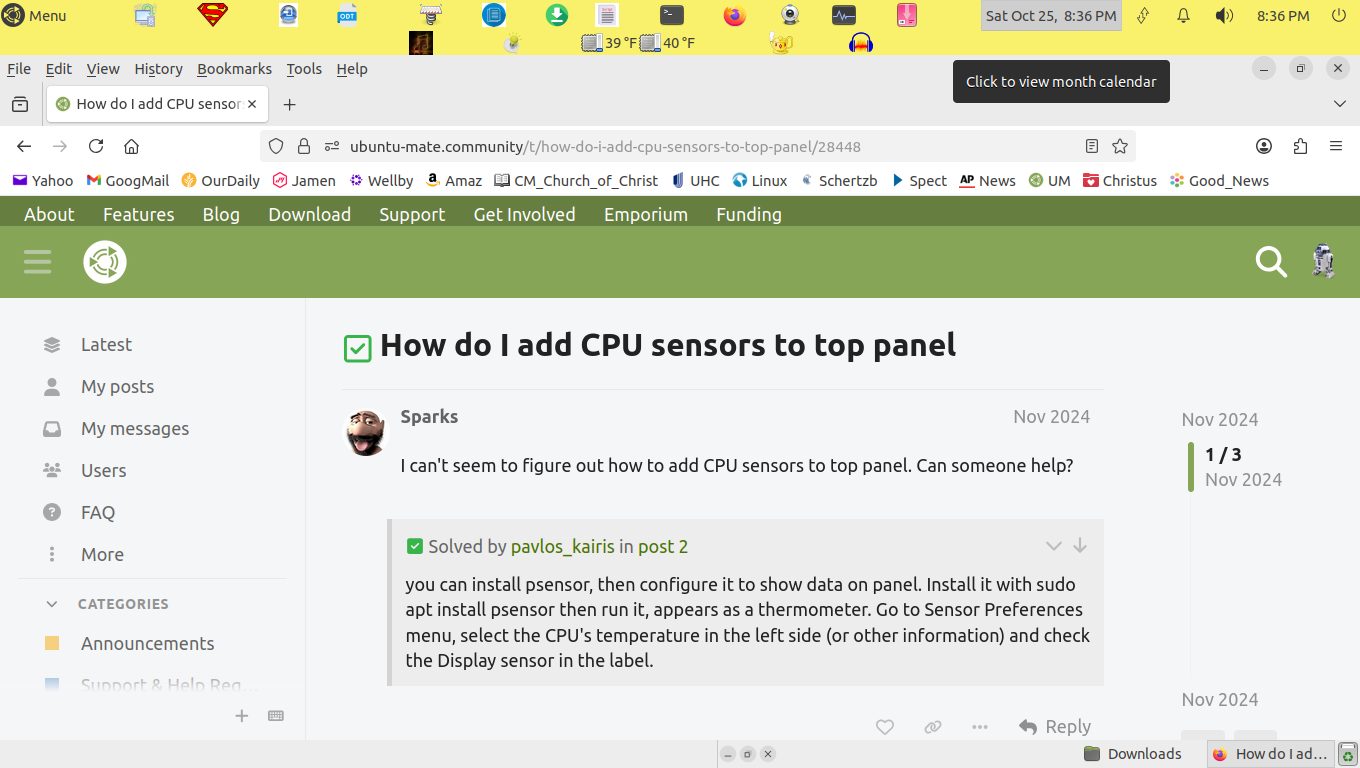Image resolution: width=1360 pixels, height=768 pixels.
Task: Open the Bookmarks menu
Action: coord(234,69)
